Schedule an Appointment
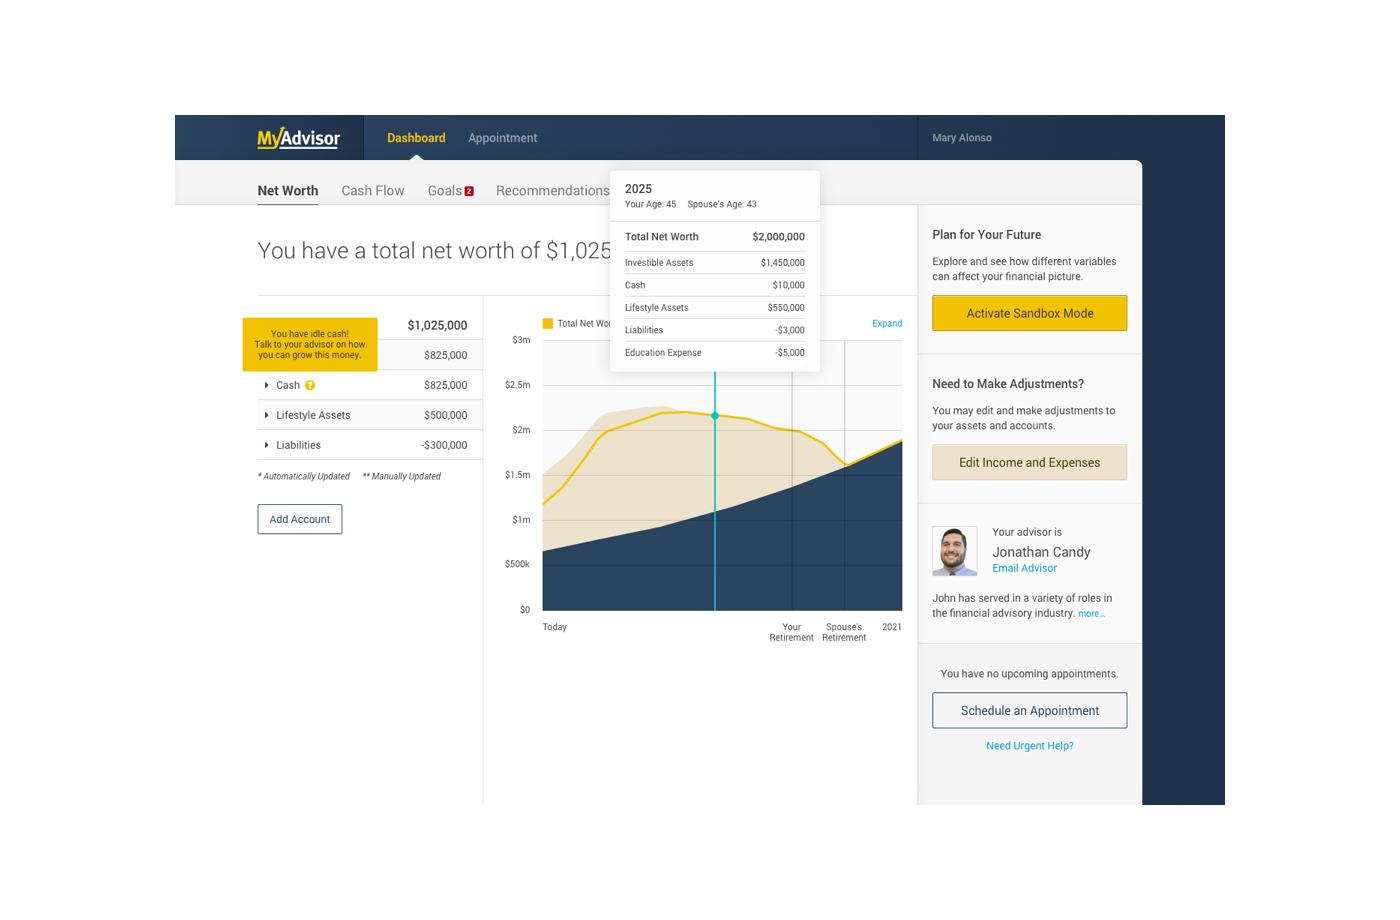 pos(1029,711)
